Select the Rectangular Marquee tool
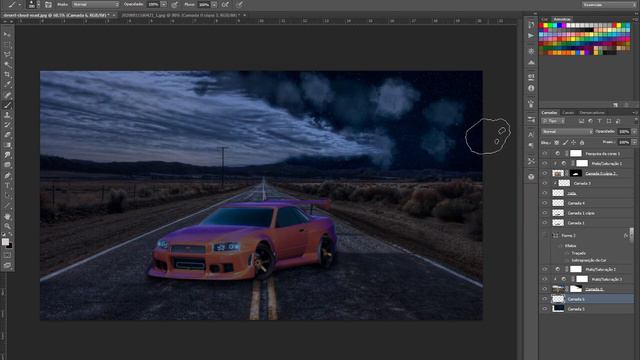 [x=7, y=44]
